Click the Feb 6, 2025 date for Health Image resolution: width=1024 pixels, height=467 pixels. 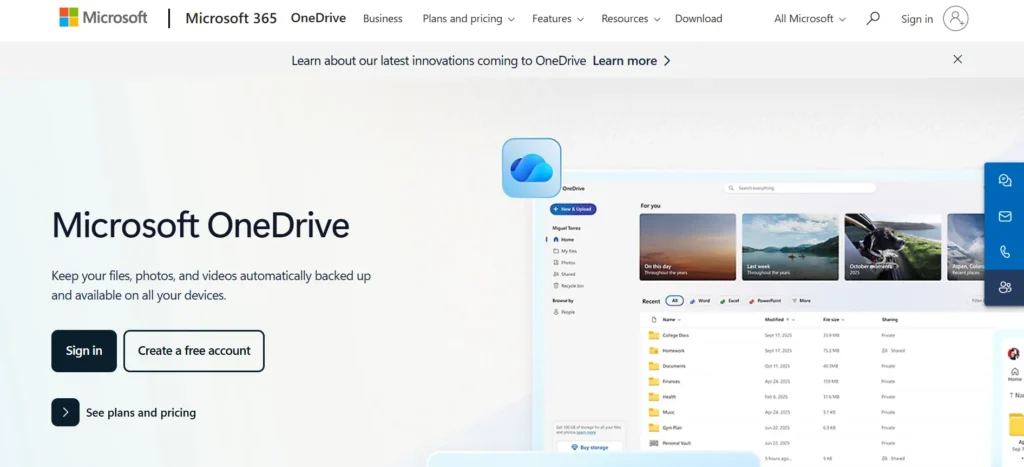pos(776,397)
